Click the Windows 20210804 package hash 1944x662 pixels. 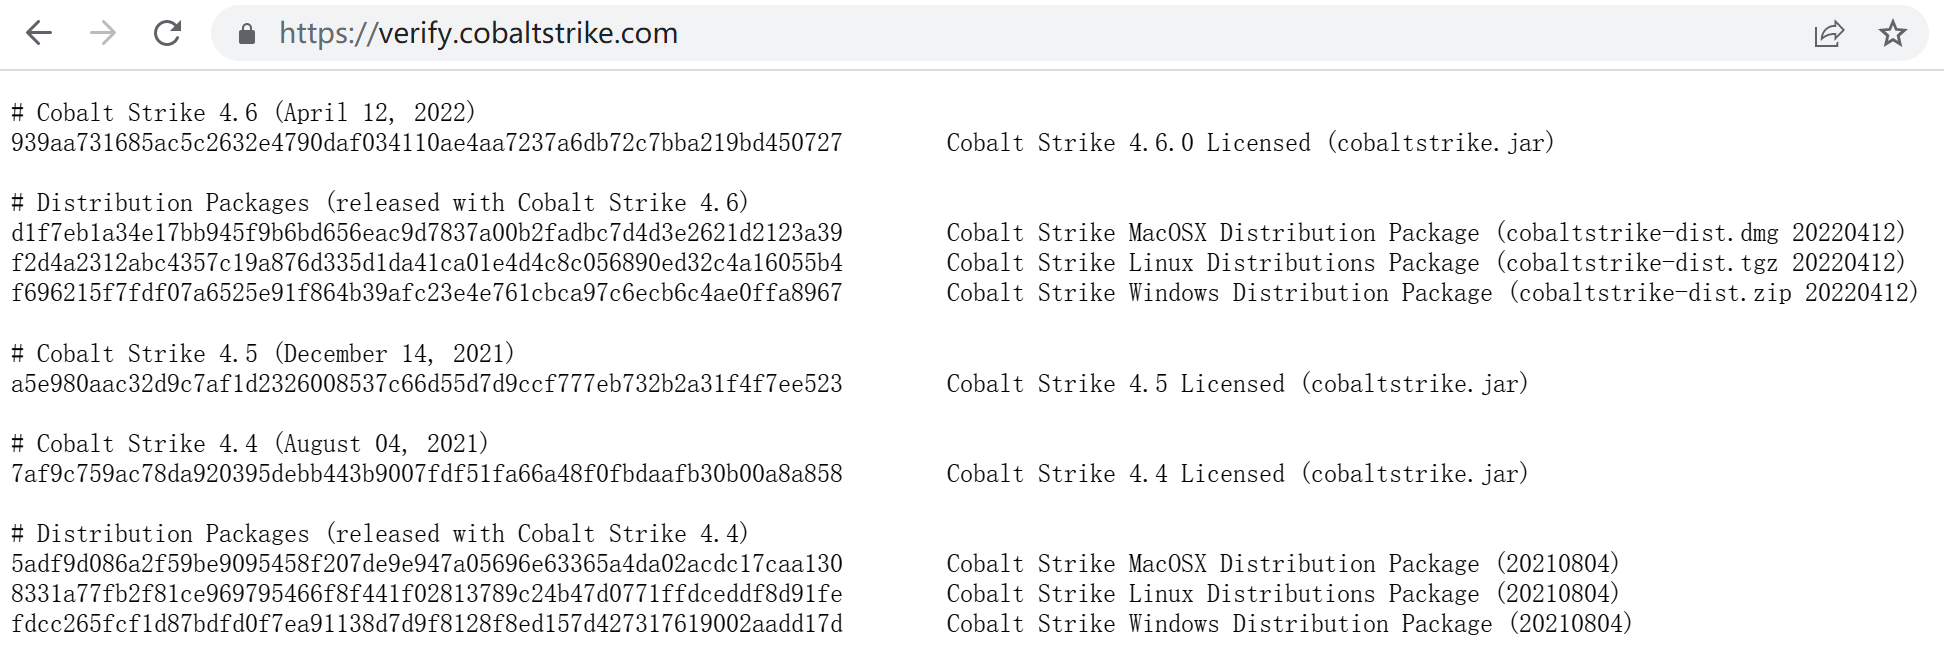pyautogui.click(x=427, y=624)
